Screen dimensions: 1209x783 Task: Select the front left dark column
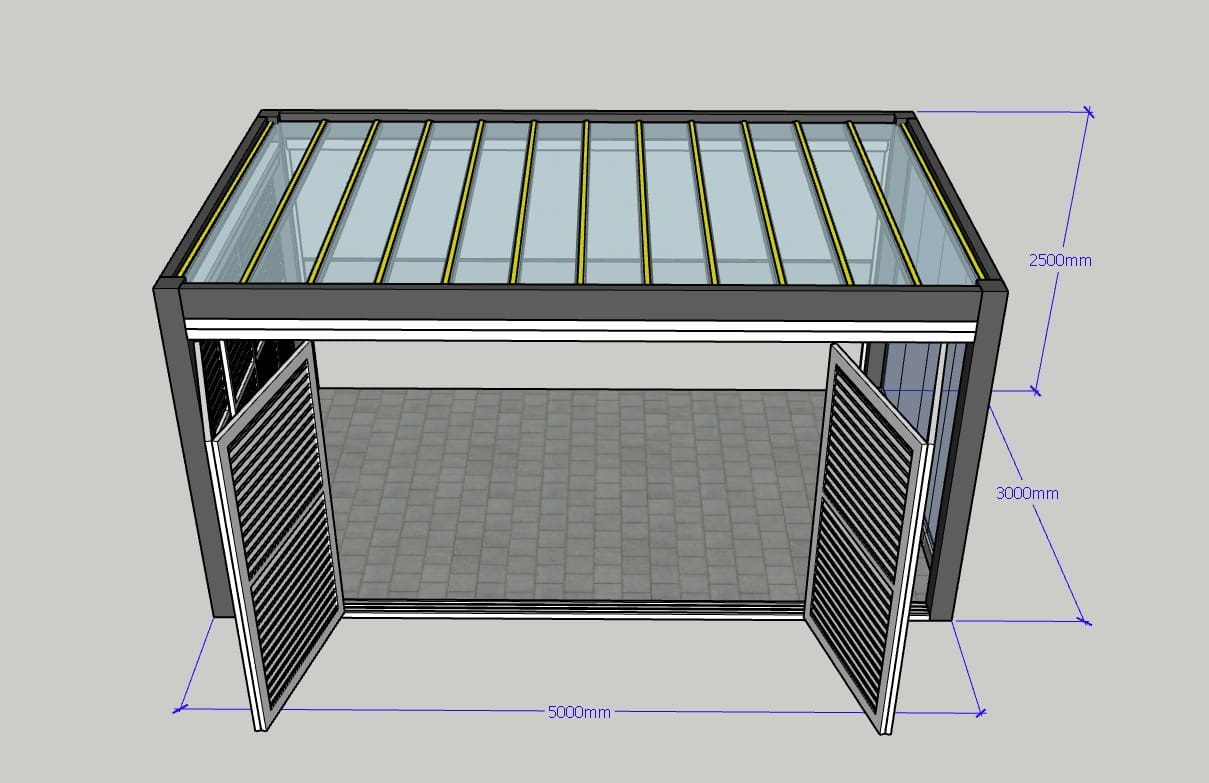coord(185,450)
